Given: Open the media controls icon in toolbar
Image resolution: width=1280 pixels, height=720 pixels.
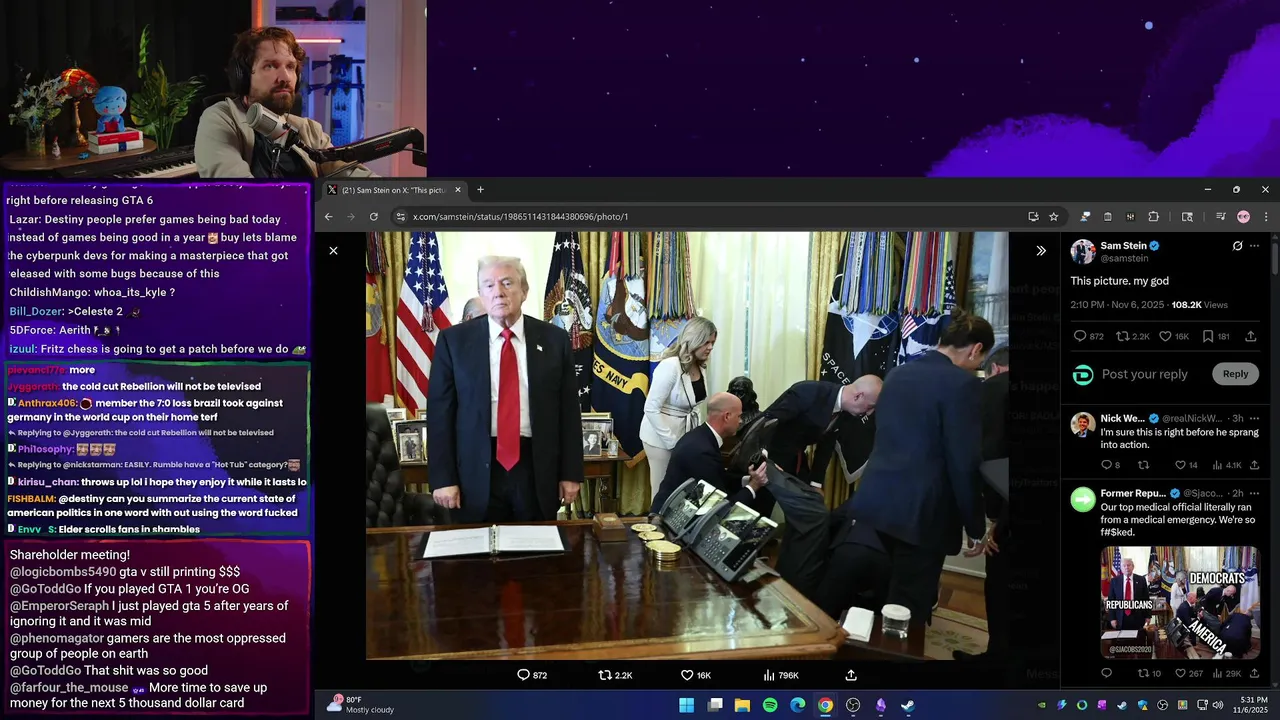Looking at the screenshot, I should 1220,216.
